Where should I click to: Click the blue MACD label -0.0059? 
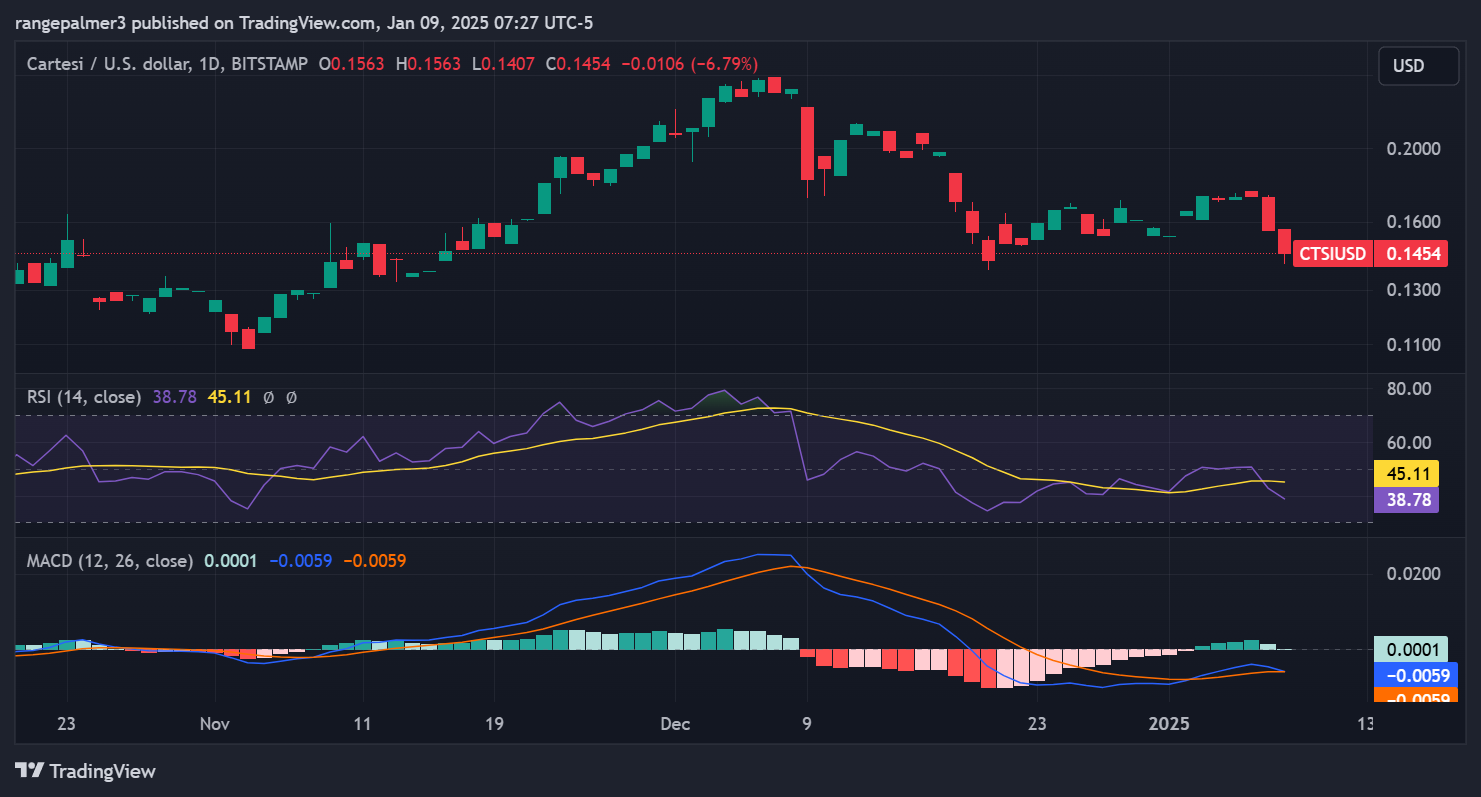click(1414, 675)
